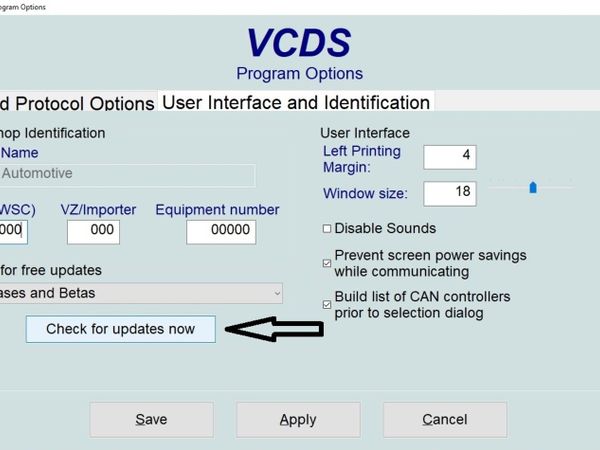Click the VZ/Importer input box
Viewport: 600px width, 450px height.
click(x=93, y=231)
